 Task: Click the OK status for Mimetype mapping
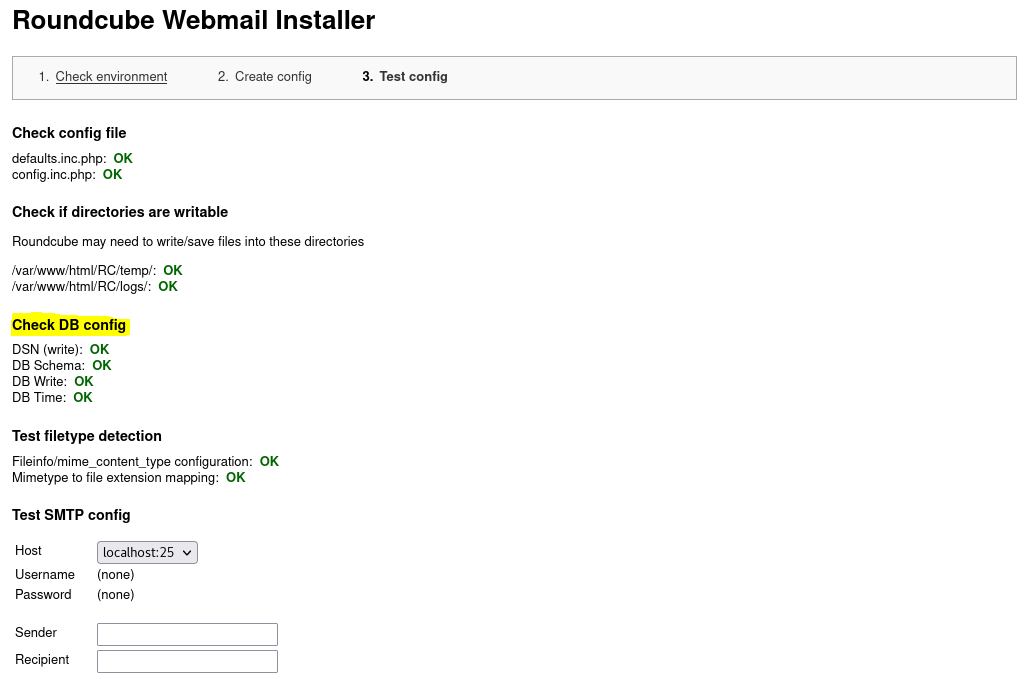tap(236, 478)
